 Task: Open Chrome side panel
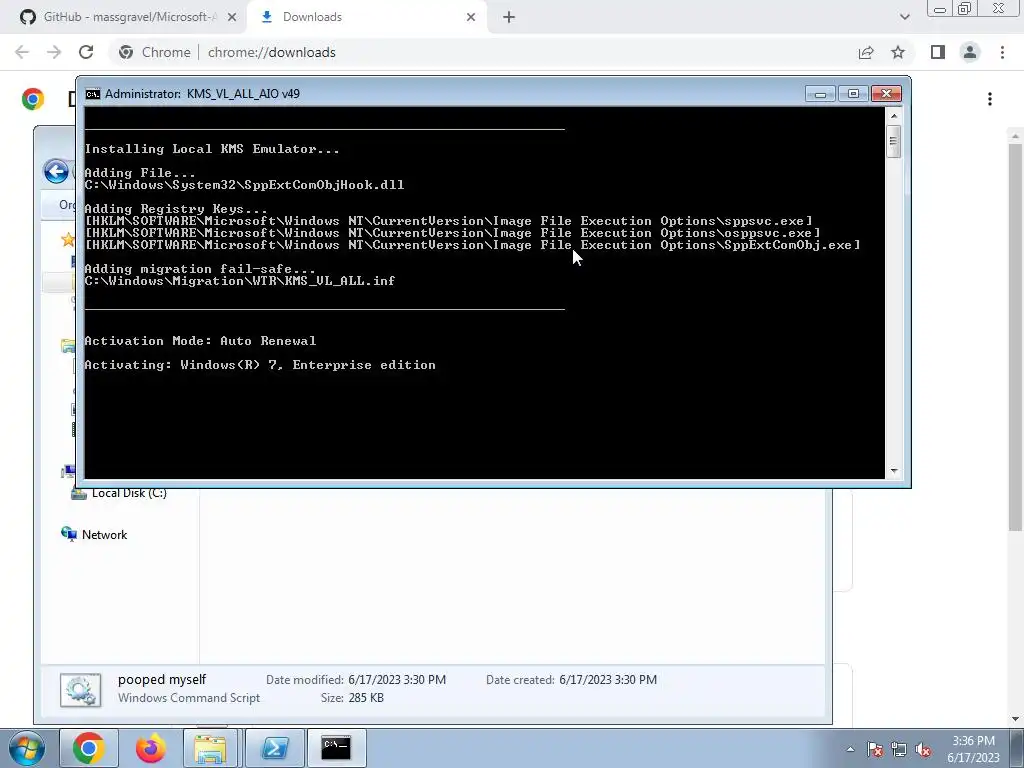[938, 52]
